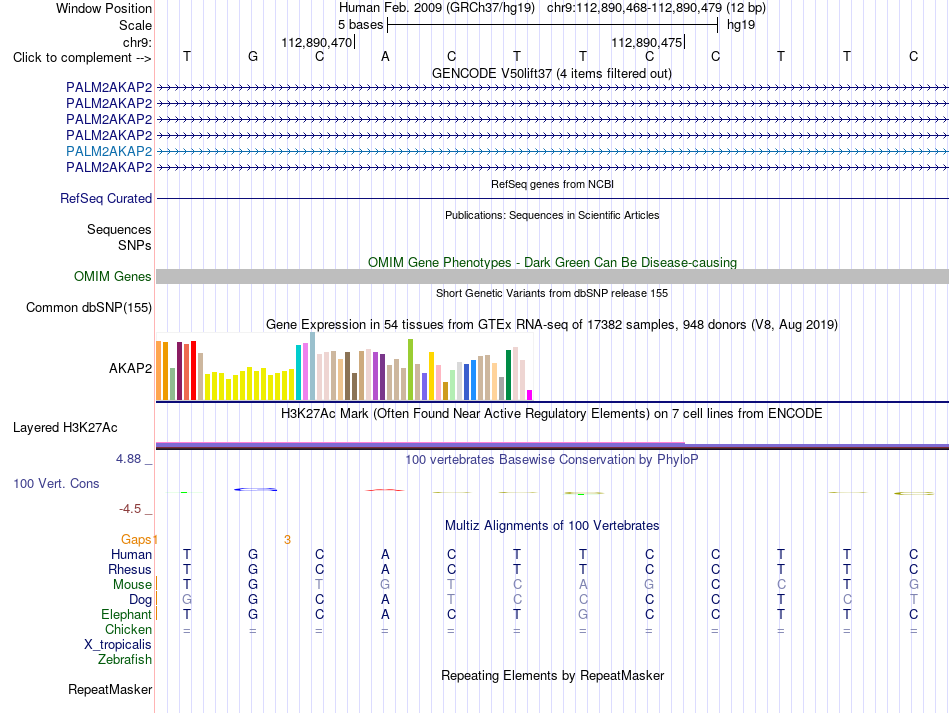The width and height of the screenshot is (950, 713).
Task: Click the Layered H3K27Ac signal bar
Action: (x=552, y=446)
